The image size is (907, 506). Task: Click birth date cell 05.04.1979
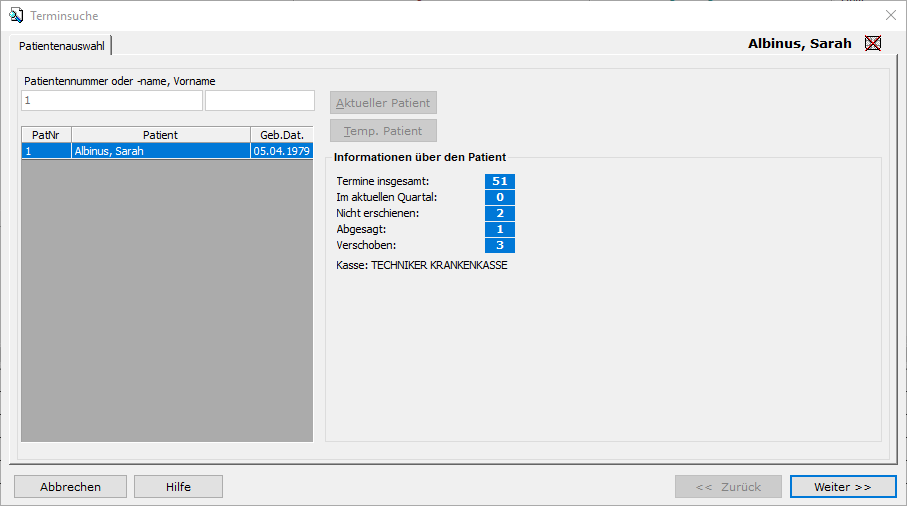tap(282, 151)
